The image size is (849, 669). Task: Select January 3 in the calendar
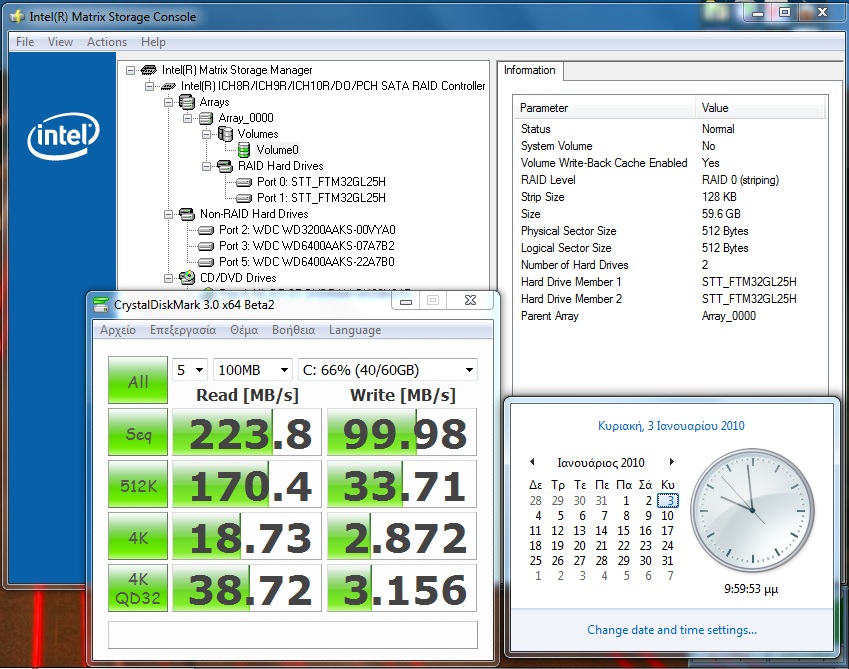[x=668, y=501]
